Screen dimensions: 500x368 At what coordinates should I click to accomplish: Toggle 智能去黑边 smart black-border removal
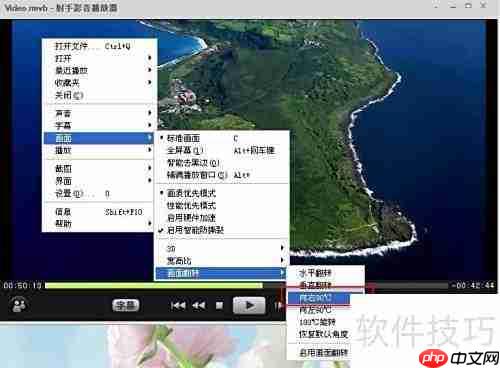(x=222, y=163)
